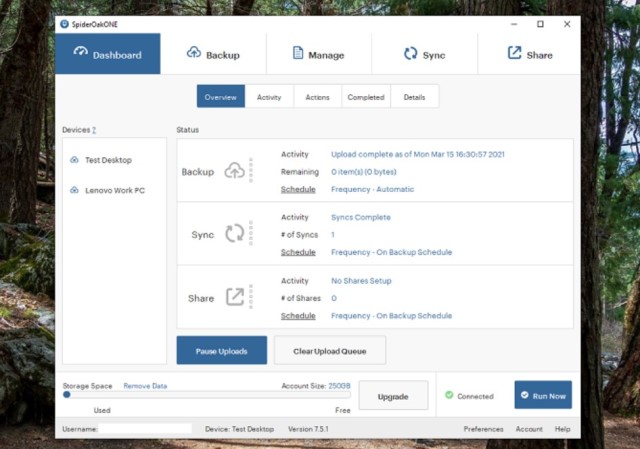Click the Sync circular arrows status icon

click(235, 233)
